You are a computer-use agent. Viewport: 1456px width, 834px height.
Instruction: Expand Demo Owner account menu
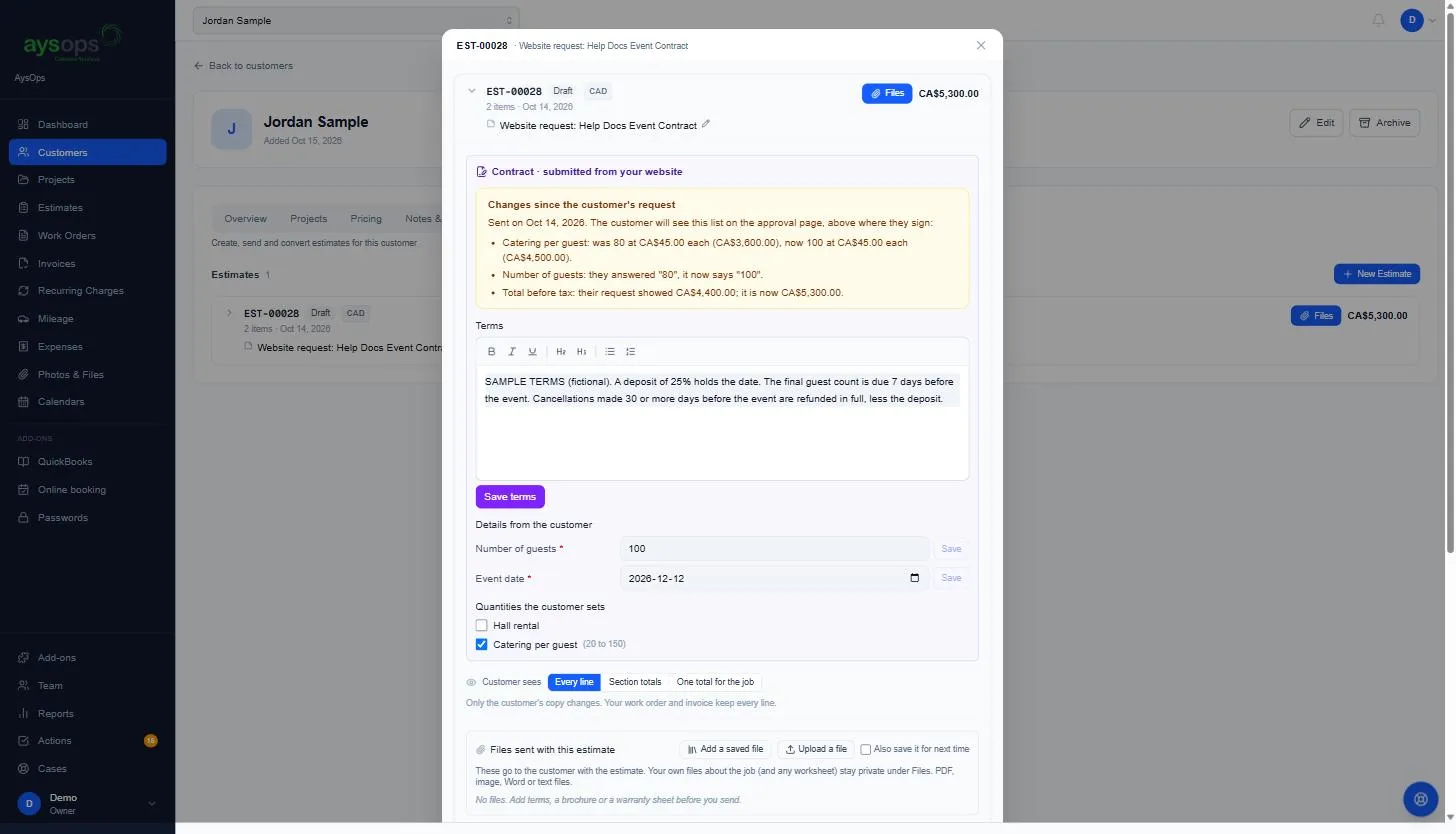point(87,803)
